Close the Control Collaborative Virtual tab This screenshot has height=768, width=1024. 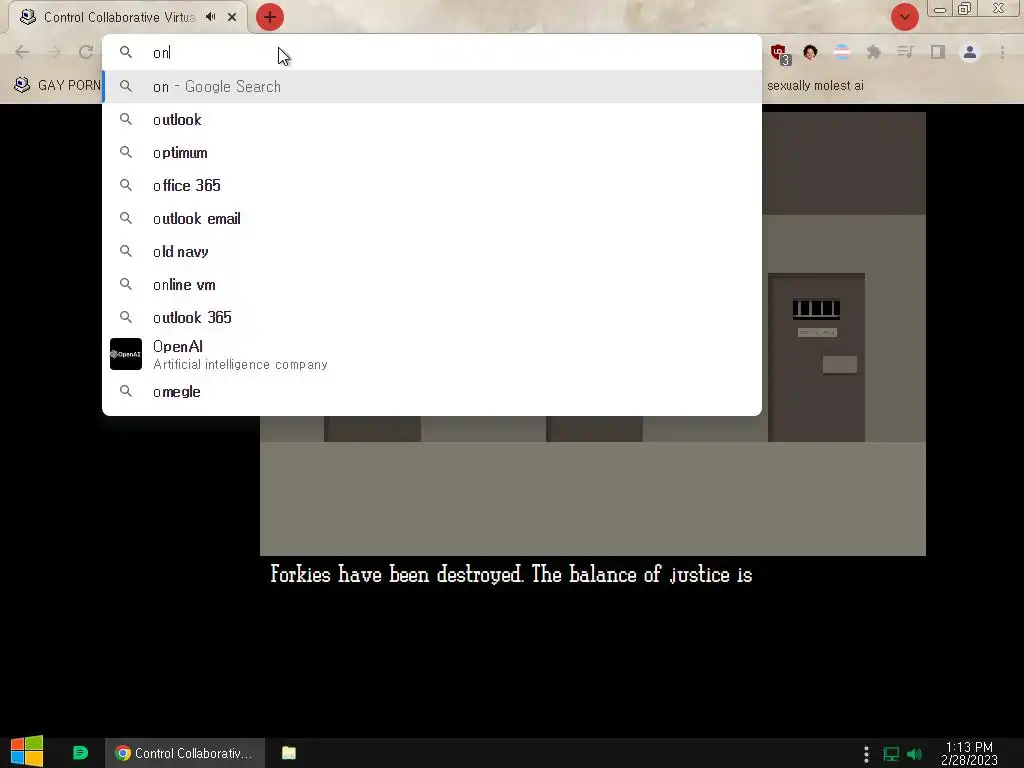point(232,17)
